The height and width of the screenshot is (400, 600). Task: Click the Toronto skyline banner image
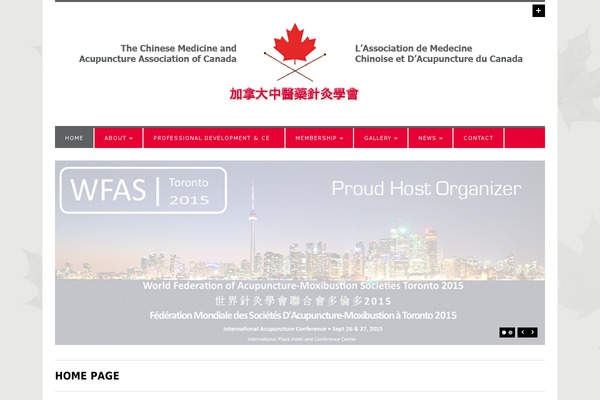(300, 253)
